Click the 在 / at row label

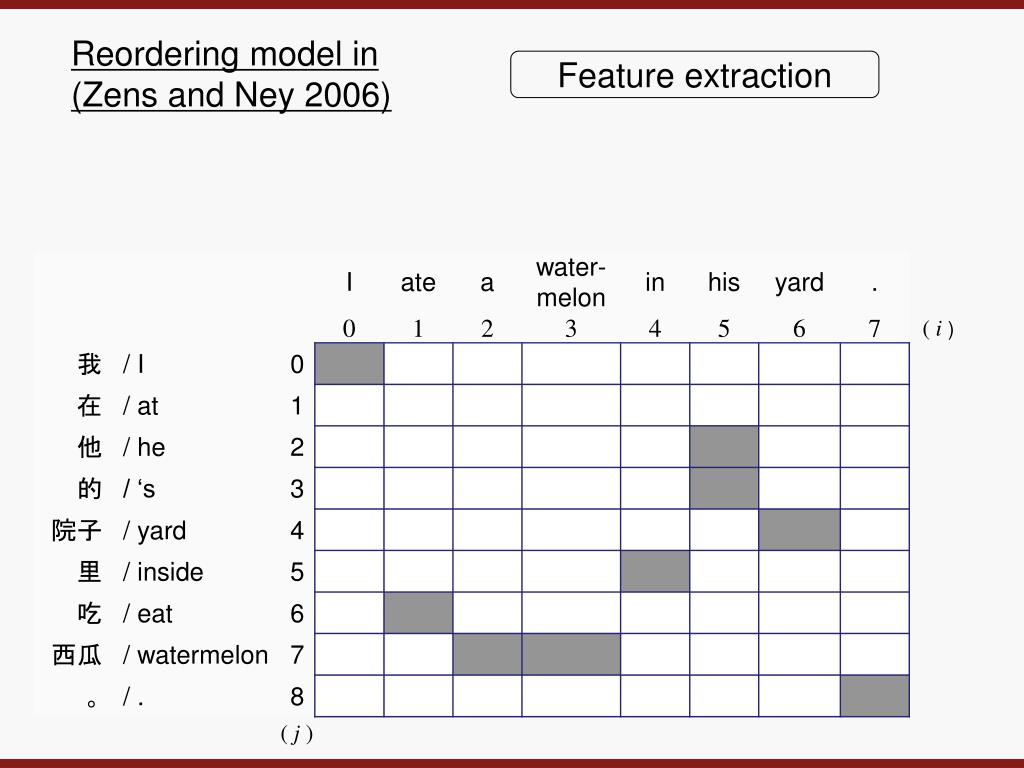point(118,406)
